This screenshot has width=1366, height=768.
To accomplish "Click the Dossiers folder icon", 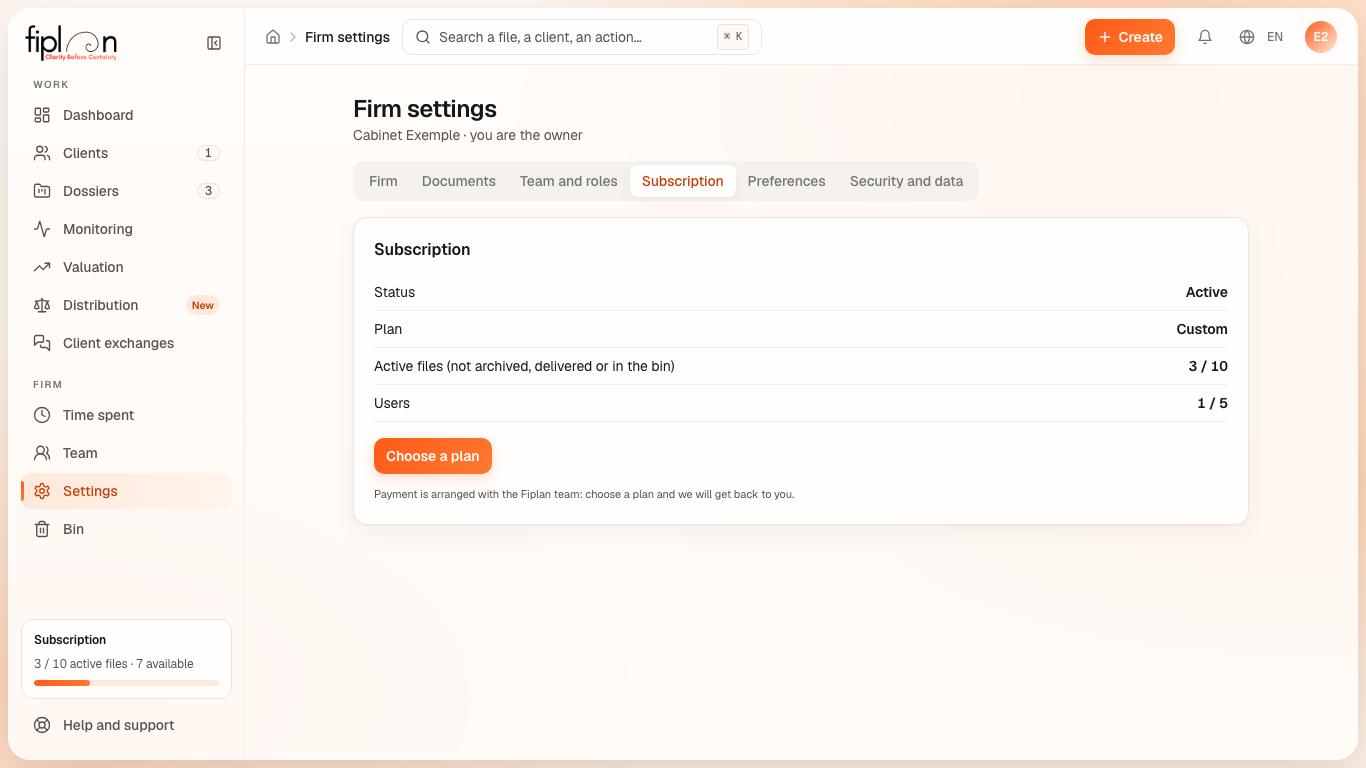I will click(42, 191).
